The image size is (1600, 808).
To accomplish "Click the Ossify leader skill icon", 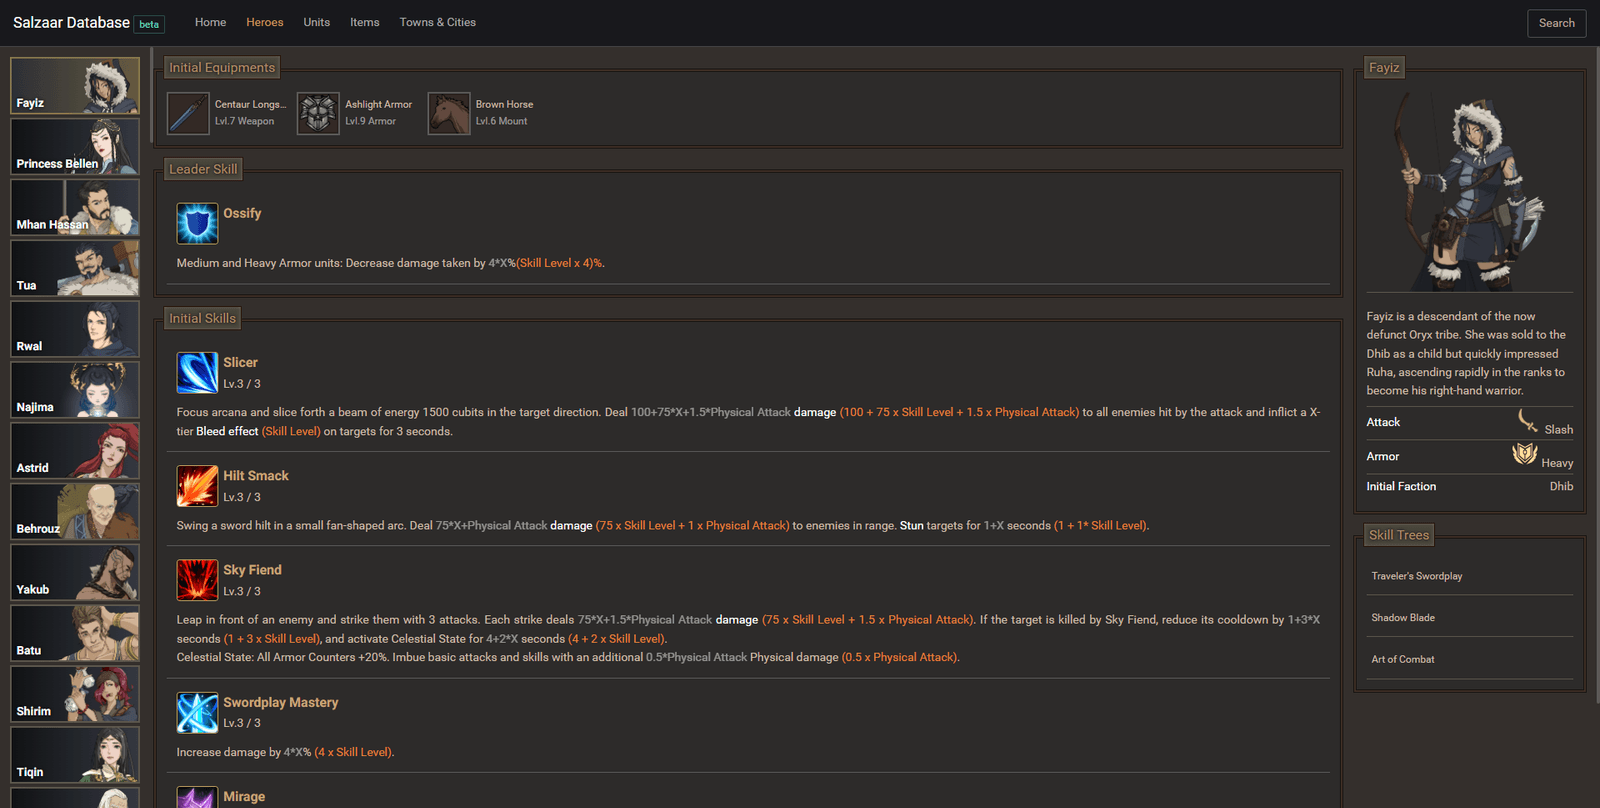I will [197, 224].
